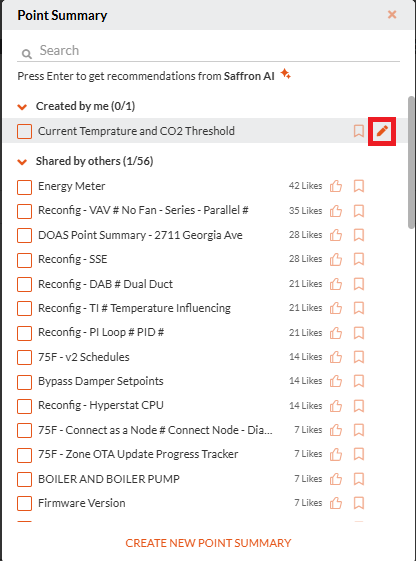Click the Saffron AI sparkle icon
The image size is (416, 561).
(285, 74)
